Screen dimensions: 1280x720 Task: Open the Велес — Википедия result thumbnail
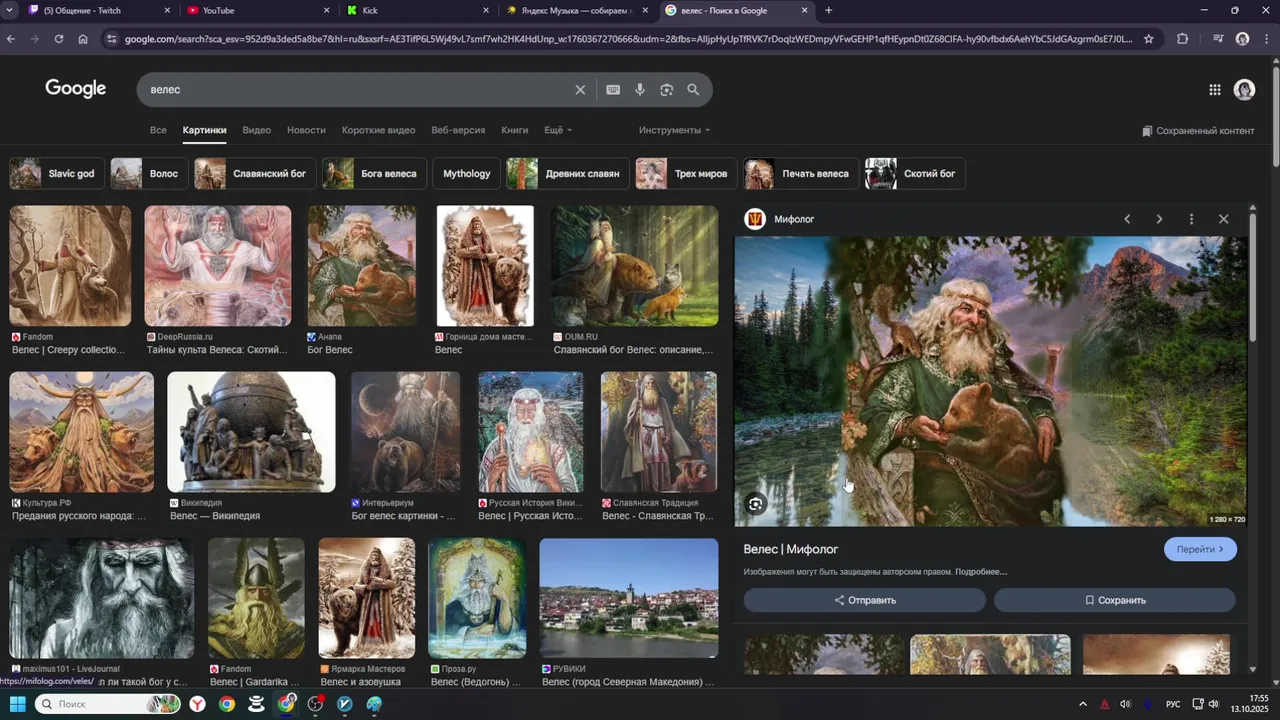coord(251,432)
